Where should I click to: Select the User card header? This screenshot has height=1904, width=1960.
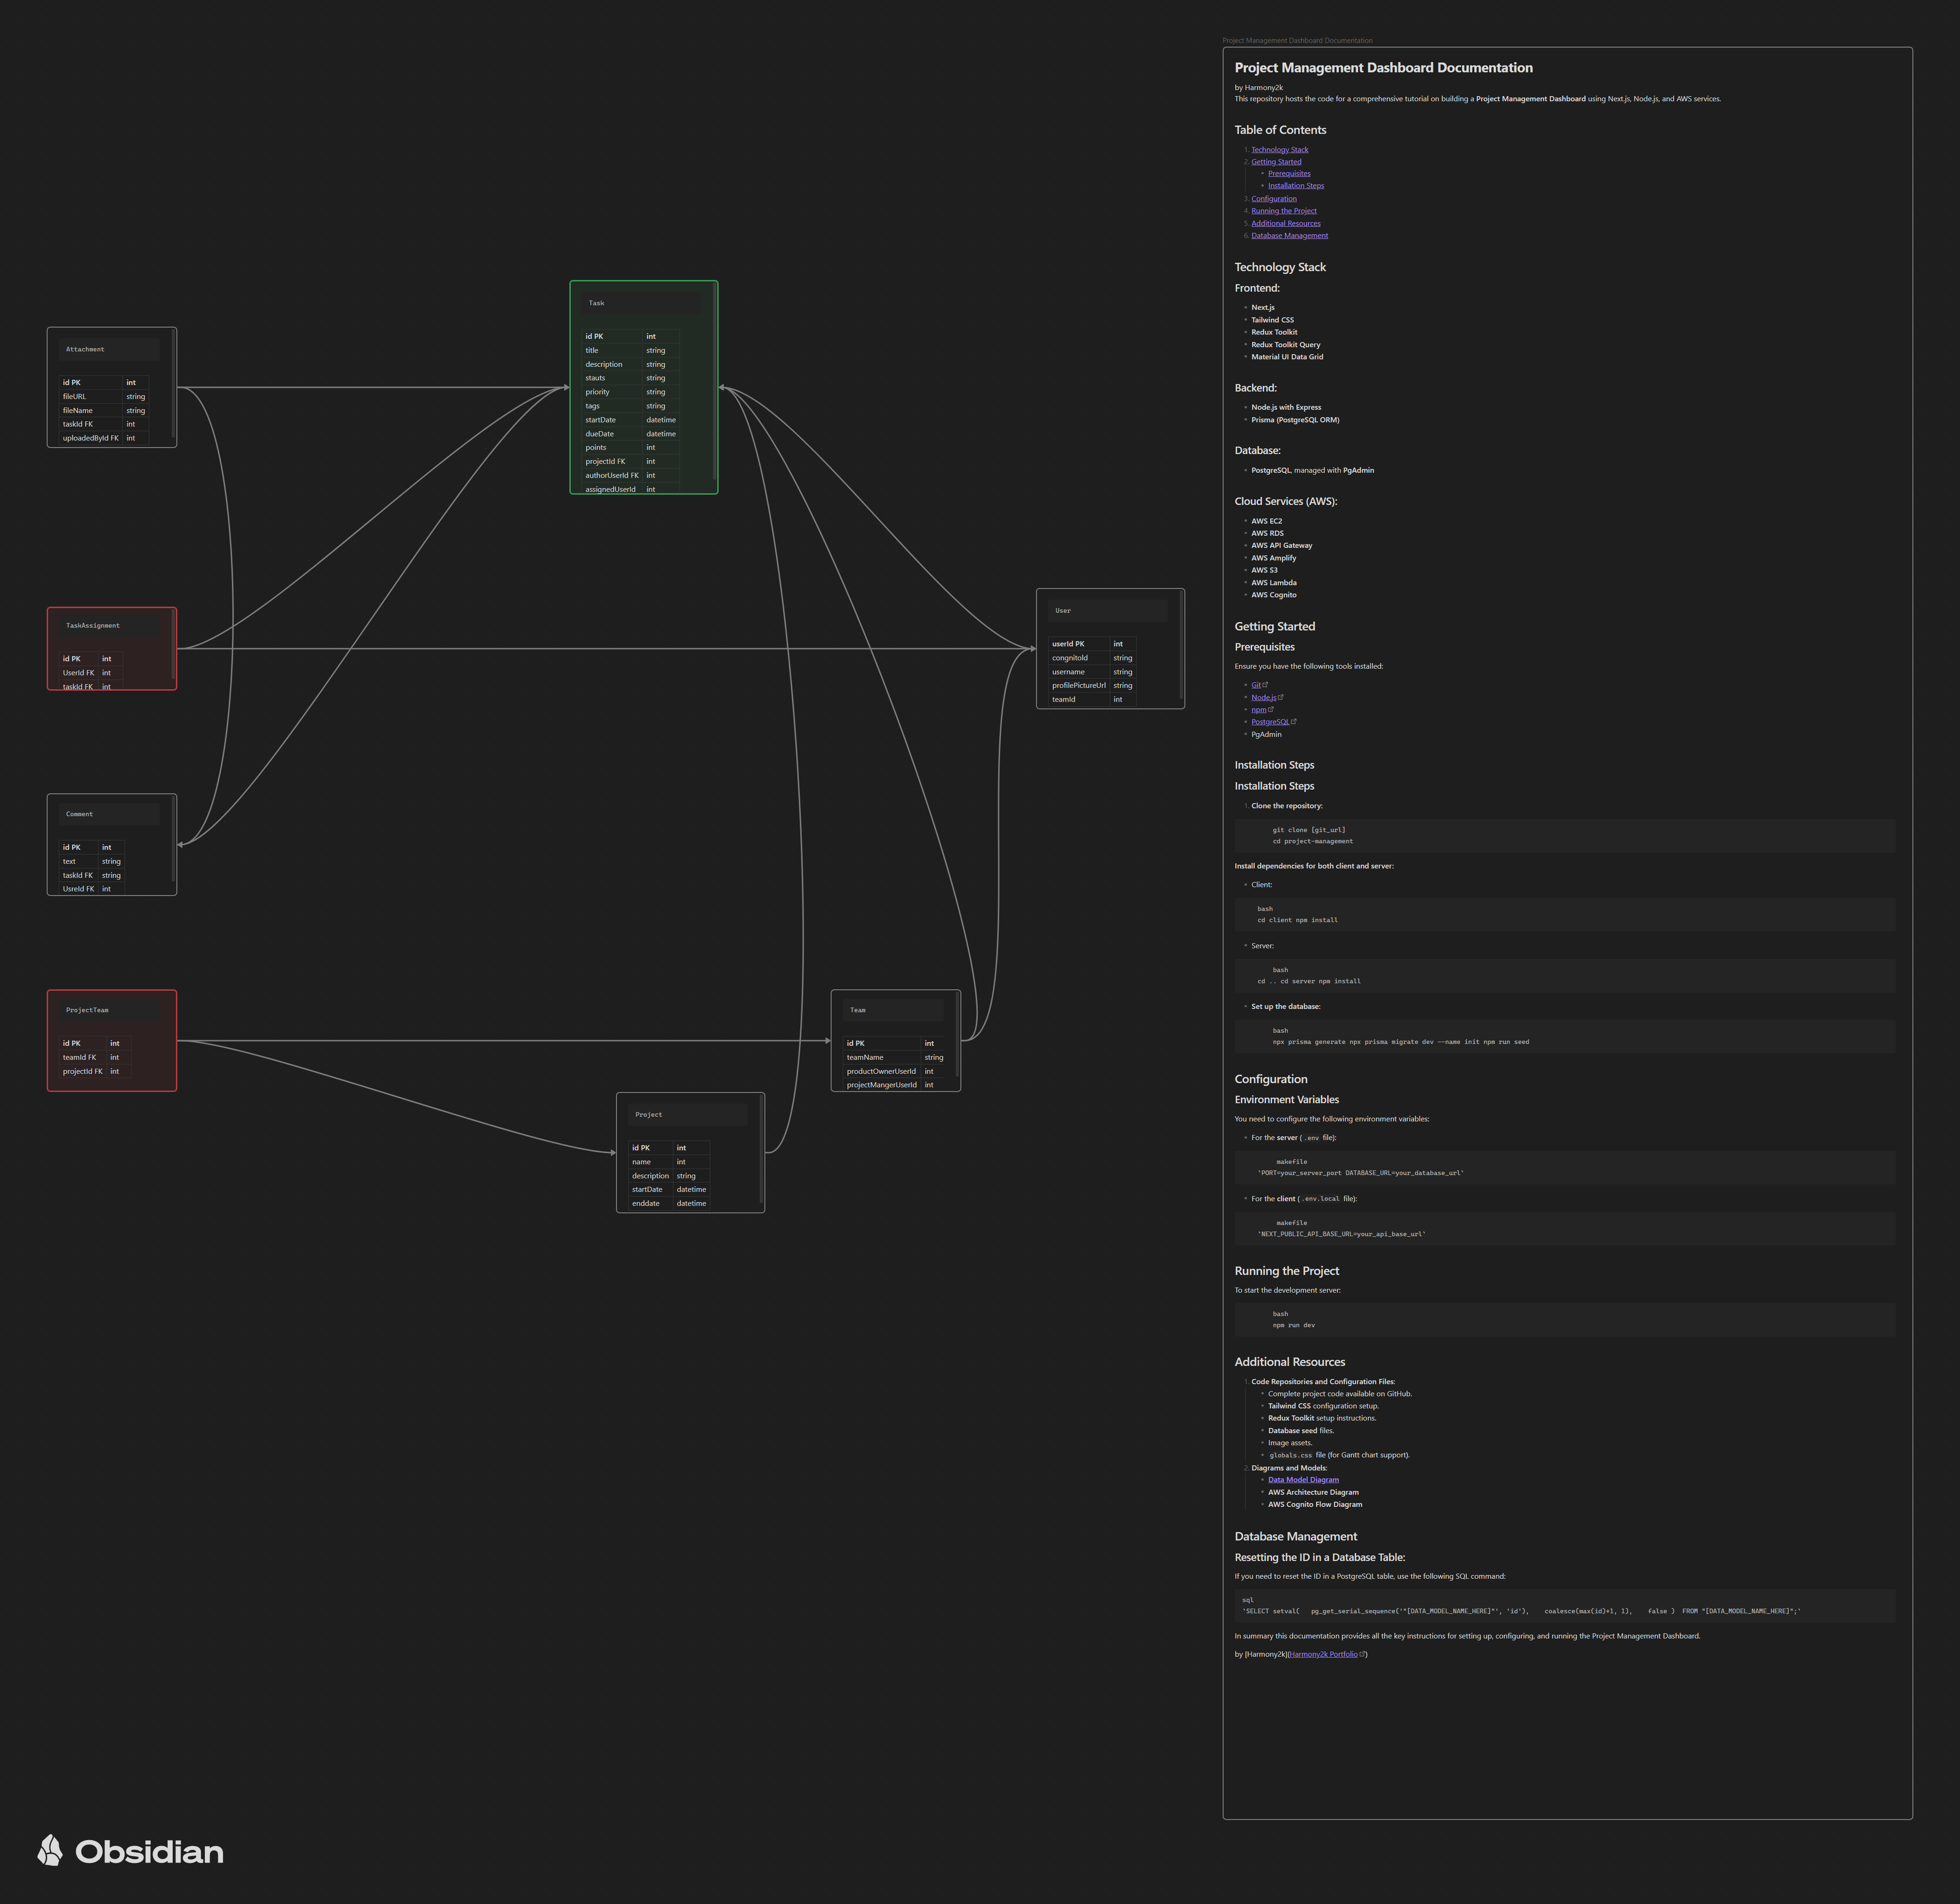click(x=1108, y=610)
